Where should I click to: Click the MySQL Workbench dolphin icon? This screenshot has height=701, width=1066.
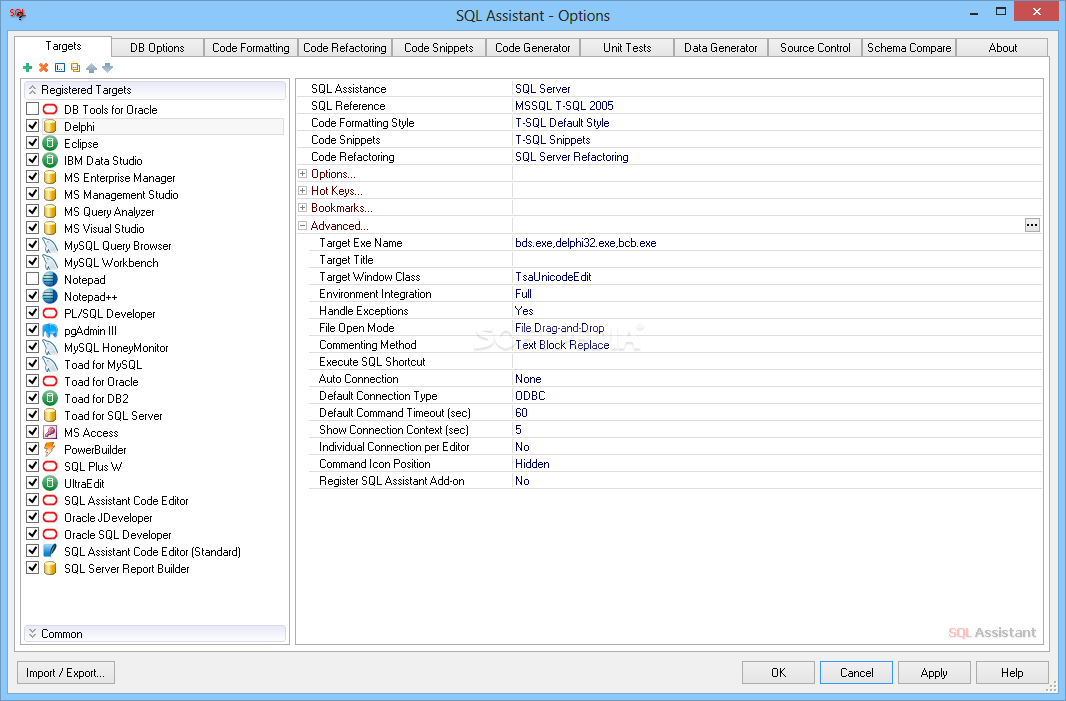coord(50,262)
